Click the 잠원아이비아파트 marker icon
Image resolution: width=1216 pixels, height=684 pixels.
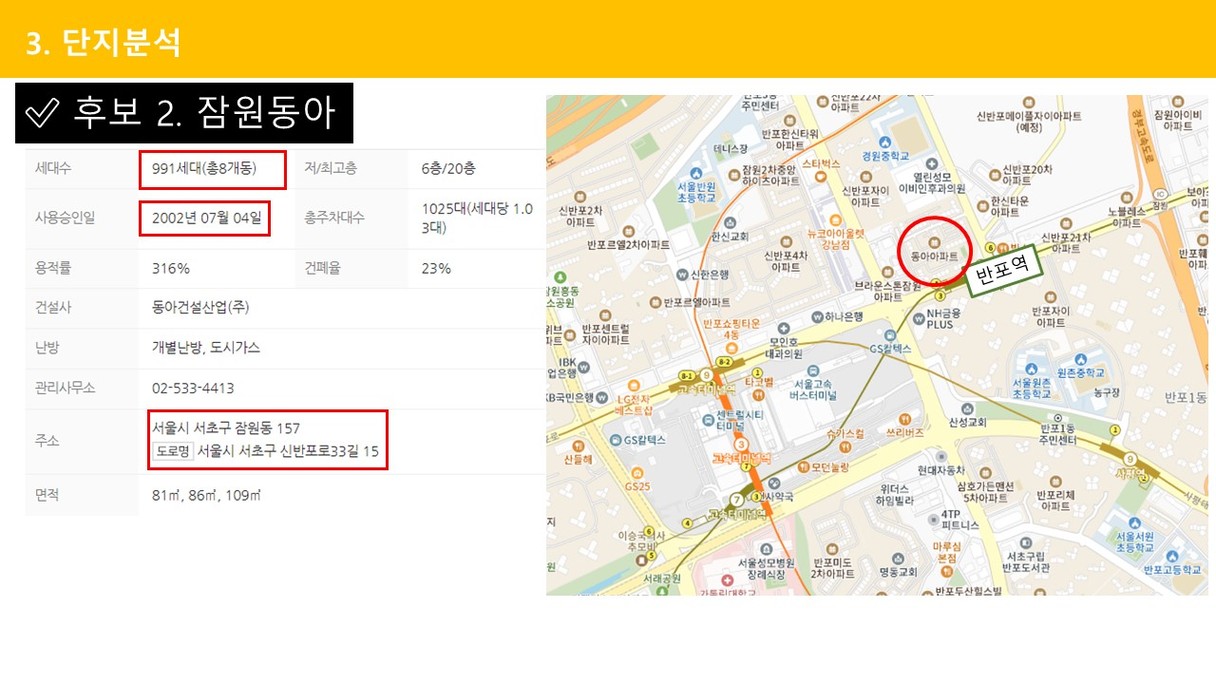tap(1177, 102)
